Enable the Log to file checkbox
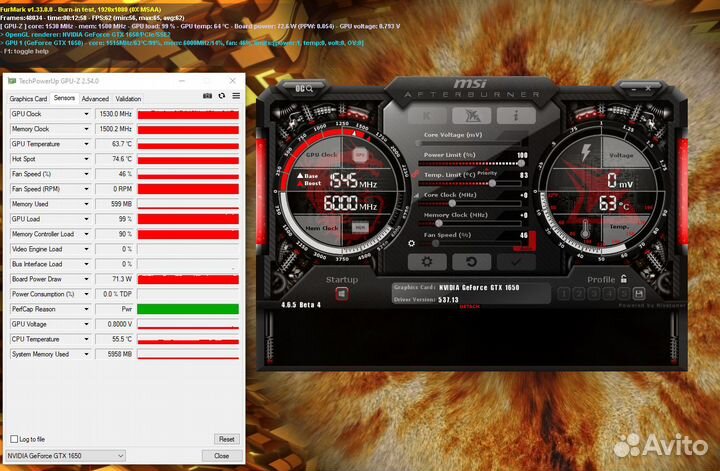Screen dimensions: 720x471 (14, 439)
